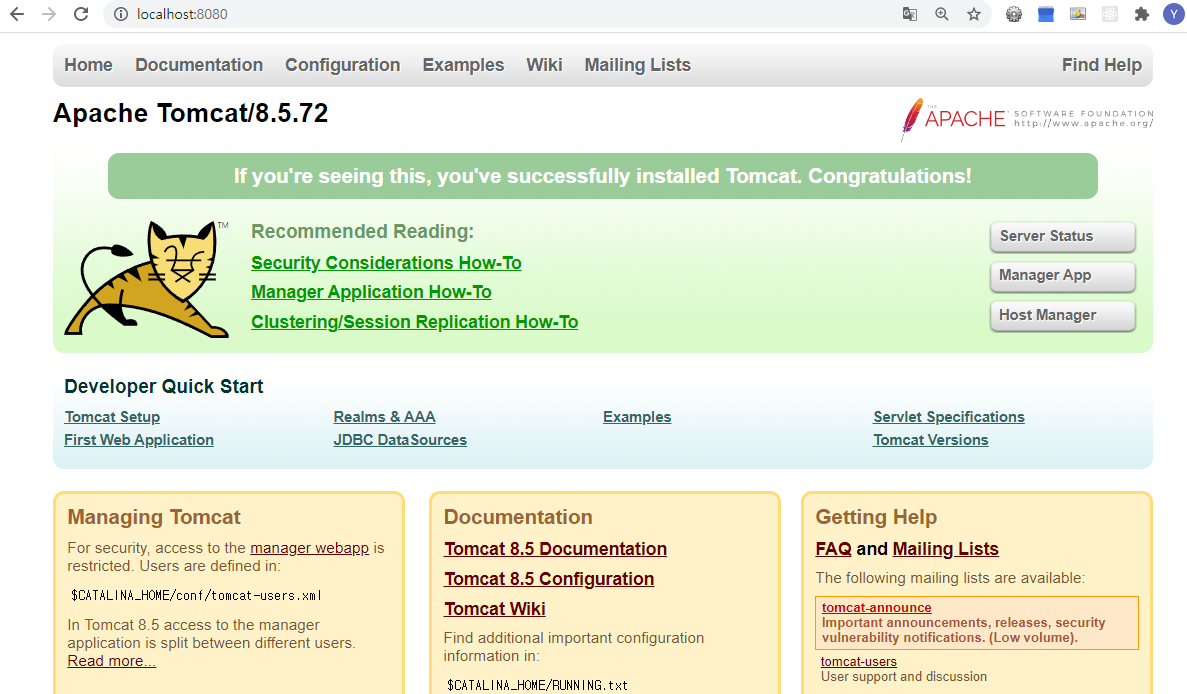Open the Mailing Lists nav item in top bar
This screenshot has height=694, width=1187.
pyautogui.click(x=637, y=65)
